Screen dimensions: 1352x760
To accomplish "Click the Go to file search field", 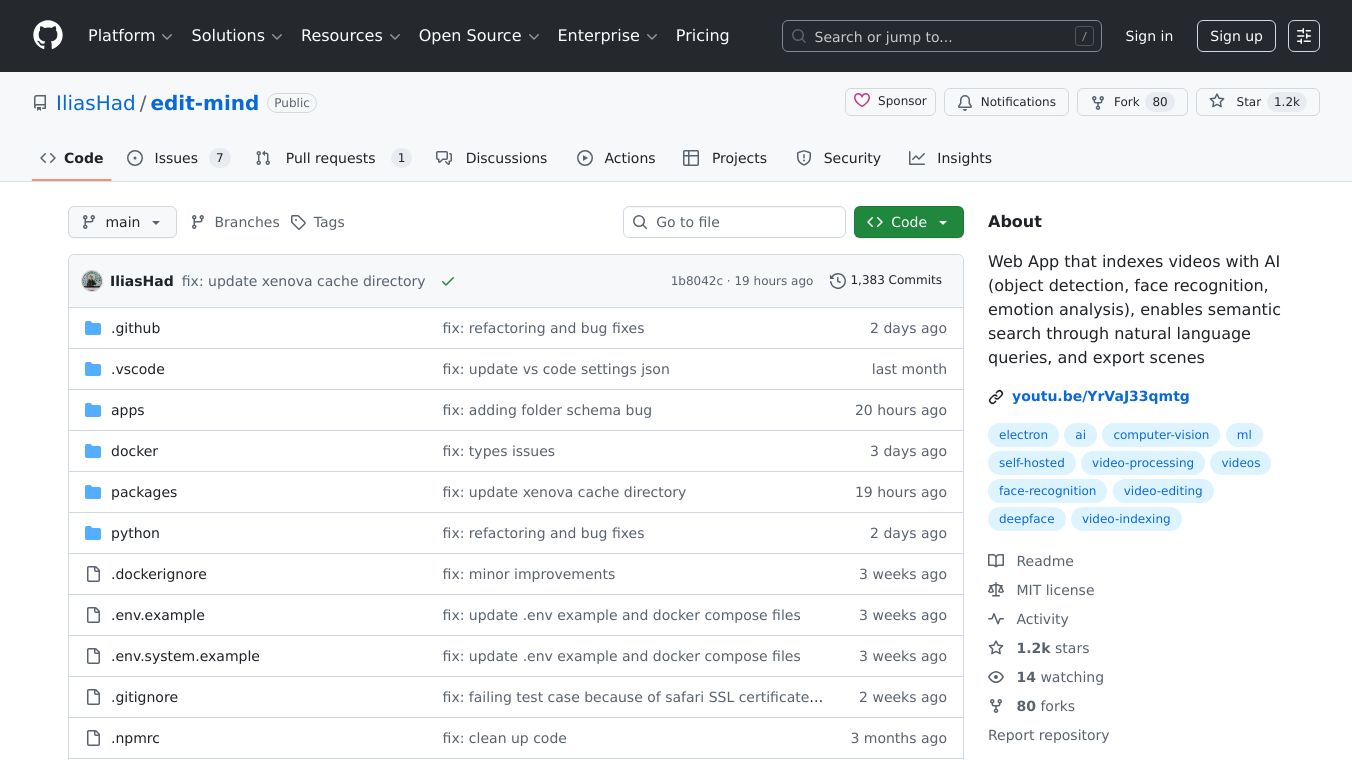I will 734,222.
